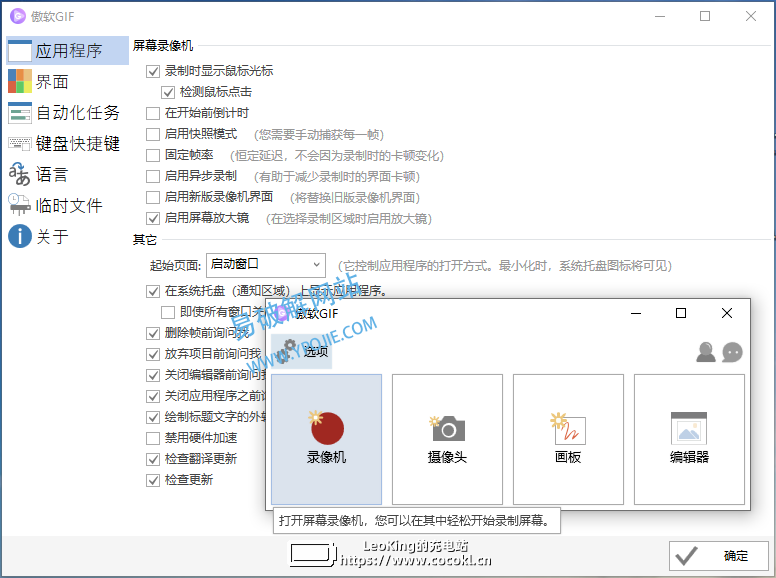The height and width of the screenshot is (578, 776).
Task: Toggle the 关闭应用程序之前 confirmation checkbox
Action: pos(153,396)
